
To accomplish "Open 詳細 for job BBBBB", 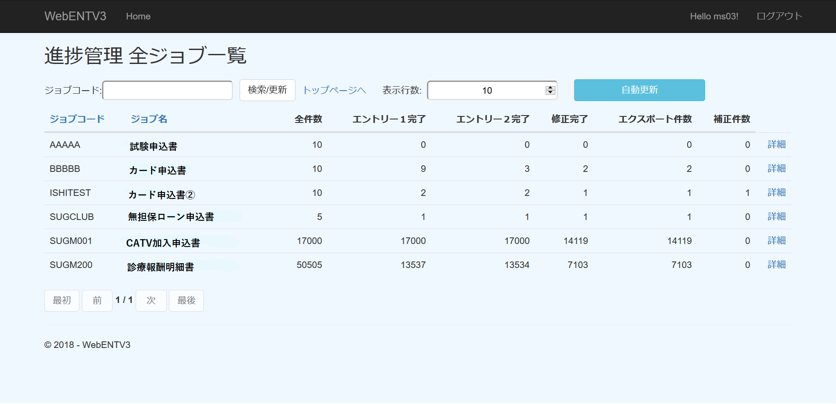I will pos(776,169).
